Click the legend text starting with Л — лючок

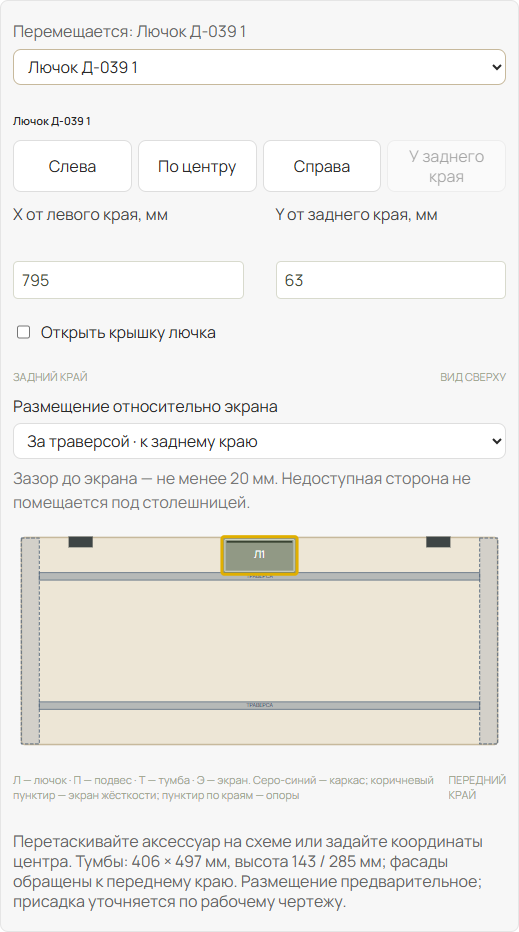(224, 788)
